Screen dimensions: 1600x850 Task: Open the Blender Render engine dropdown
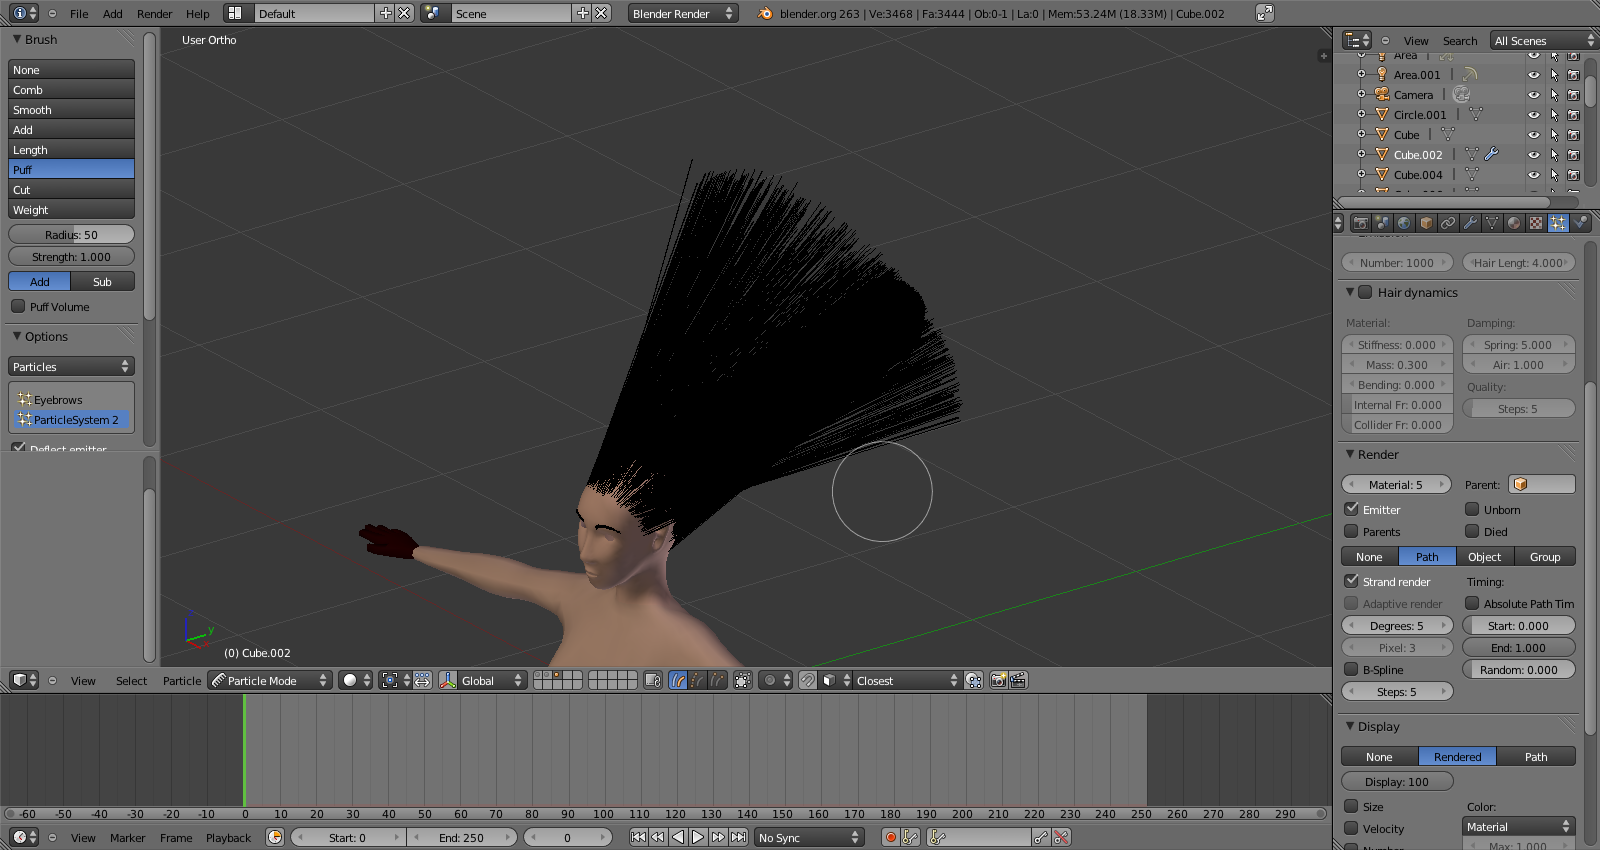click(x=683, y=13)
